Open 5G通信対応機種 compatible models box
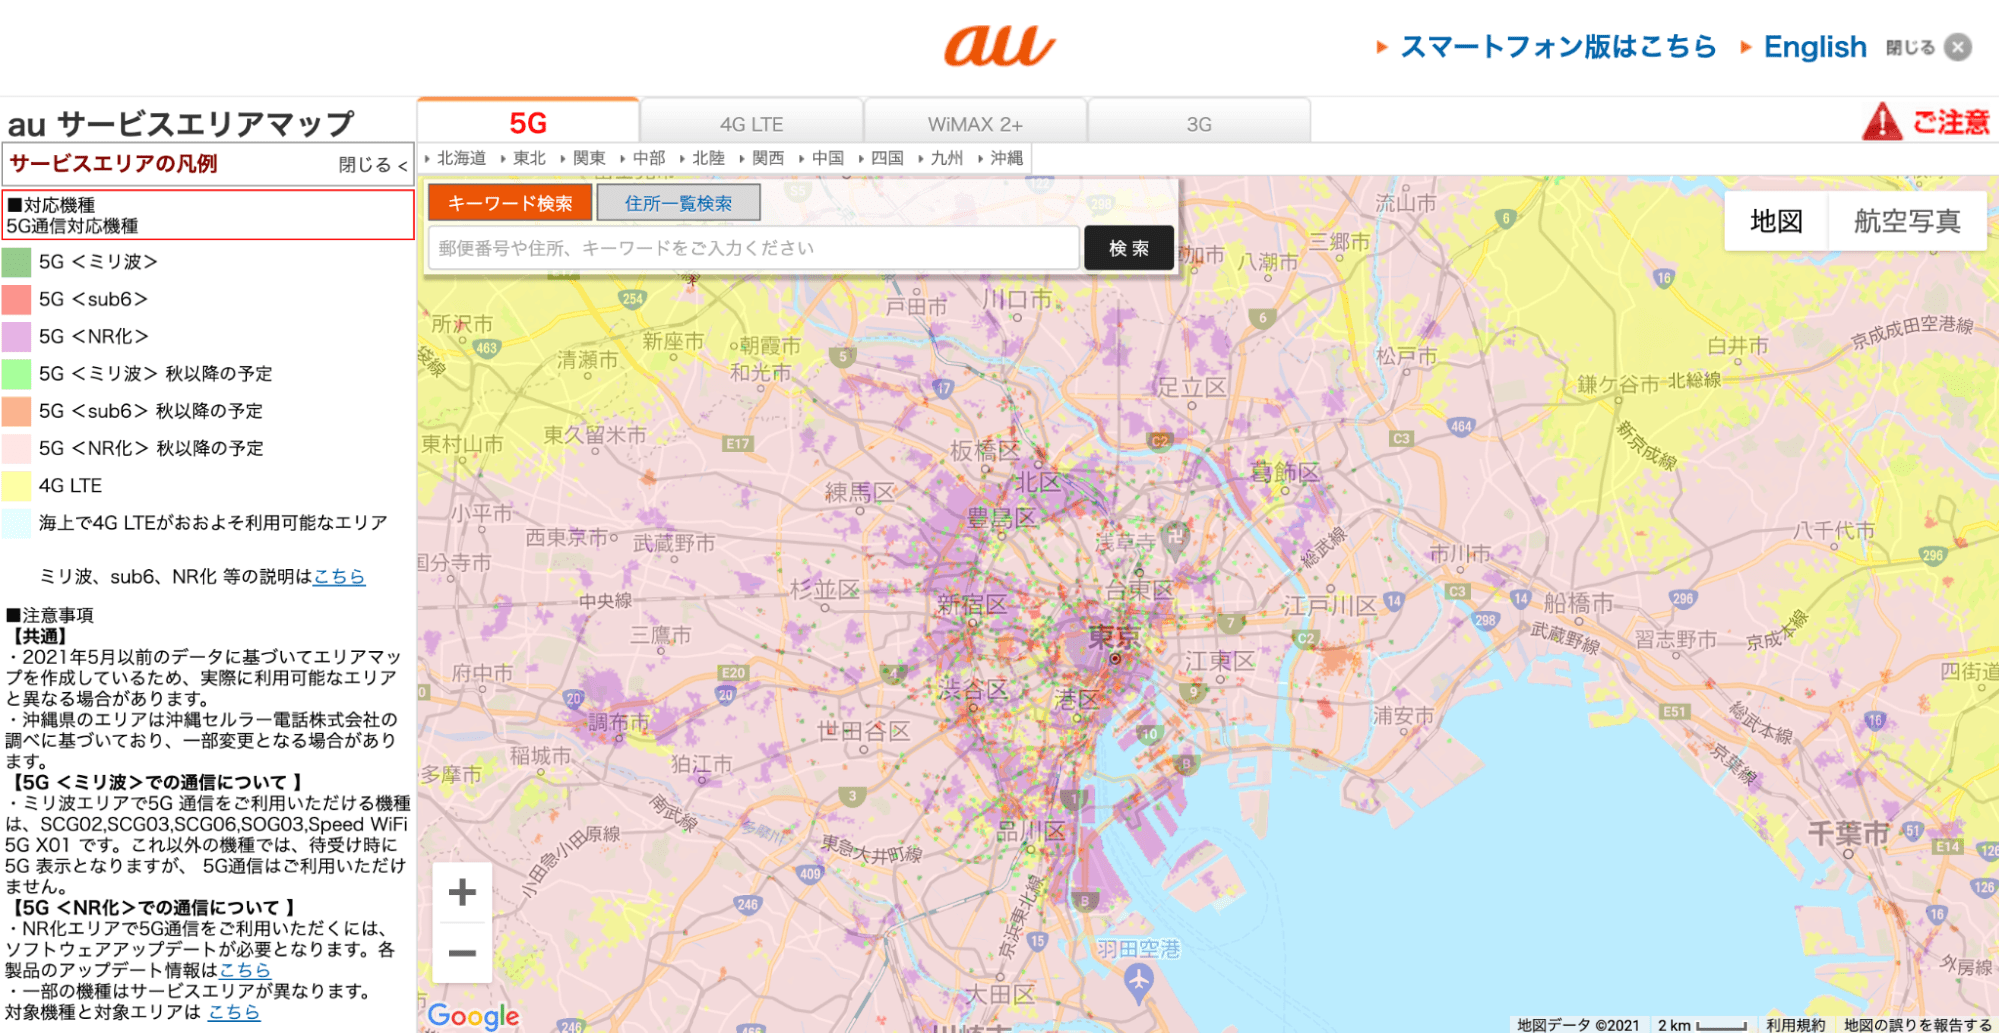Viewport: 1999px width, 1033px height. click(208, 215)
